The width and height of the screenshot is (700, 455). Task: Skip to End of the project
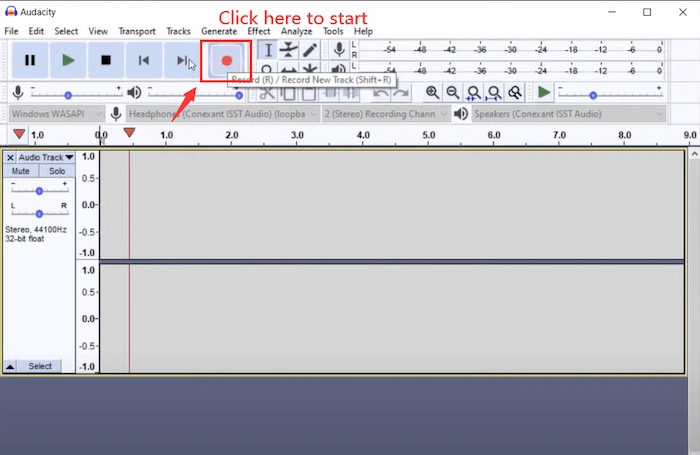182,60
